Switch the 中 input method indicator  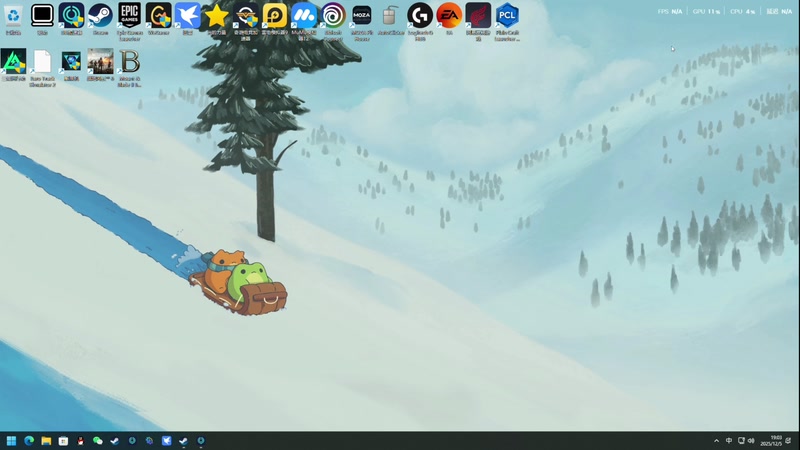(x=729, y=441)
